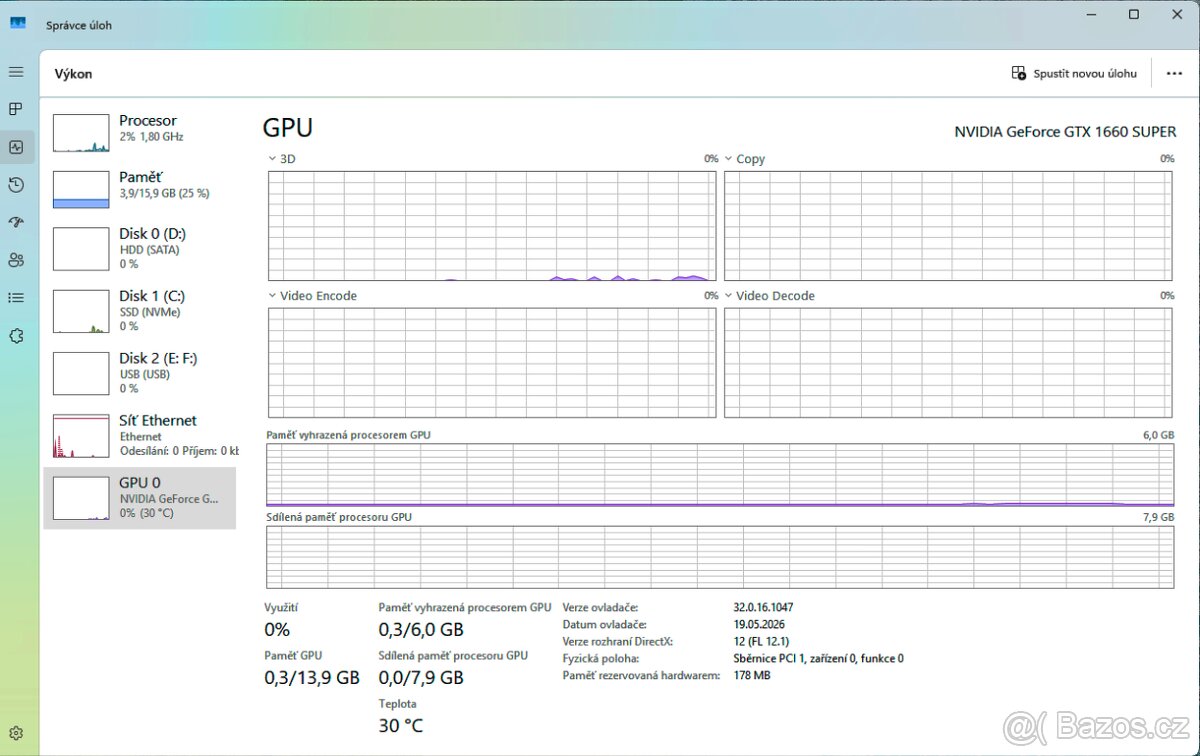
Task: Open the three-dots more options menu
Action: (x=1174, y=73)
